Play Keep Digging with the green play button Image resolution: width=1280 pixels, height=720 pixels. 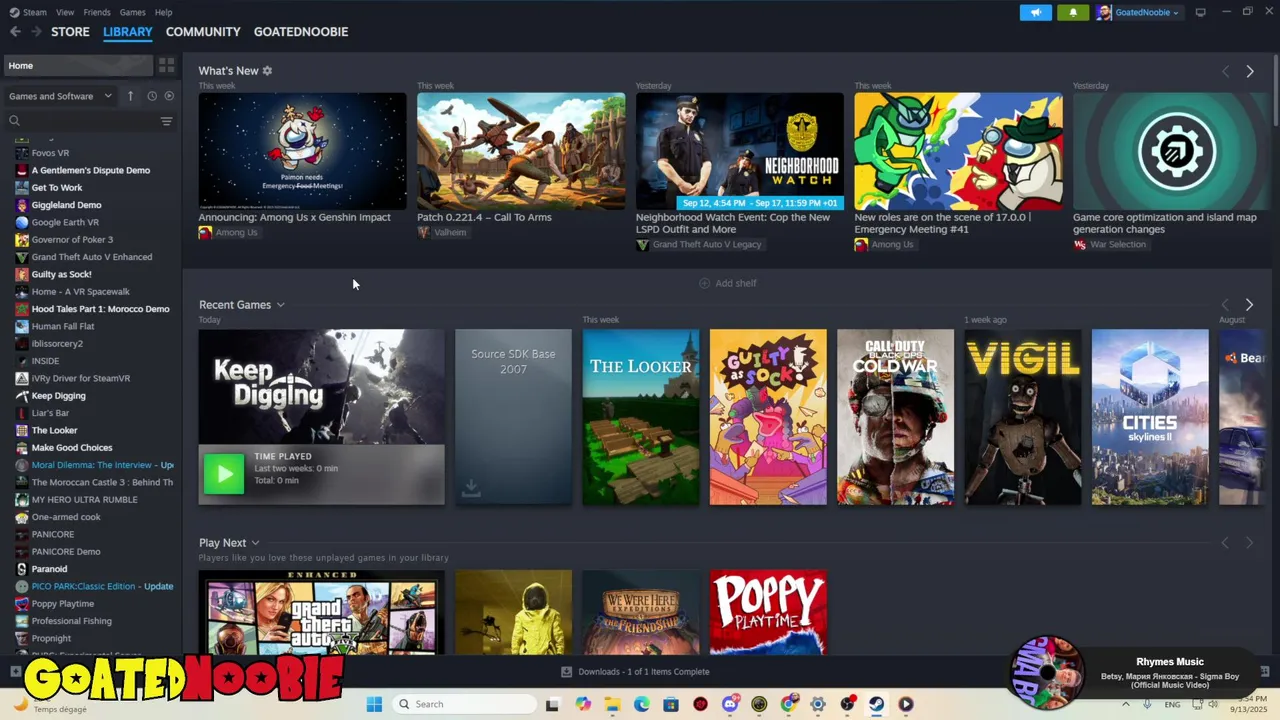point(224,474)
